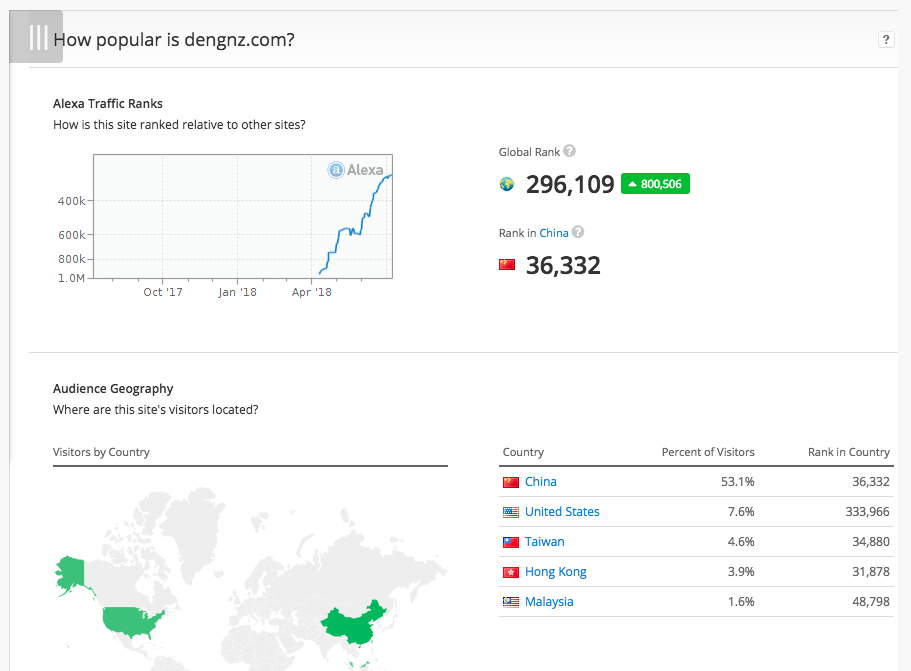
Task: Click the 'Percent of Visitors' column header
Action: 708,452
